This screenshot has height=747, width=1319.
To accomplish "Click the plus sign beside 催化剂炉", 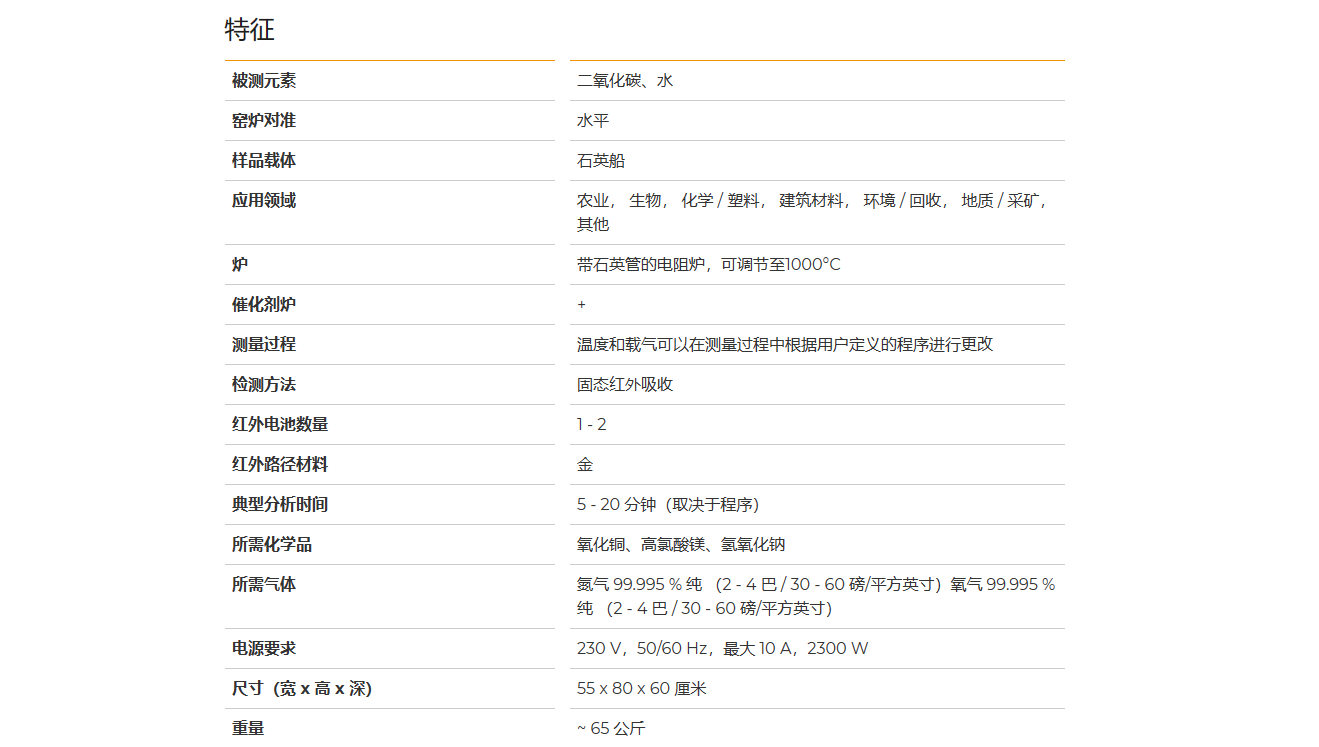I will [x=582, y=304].
